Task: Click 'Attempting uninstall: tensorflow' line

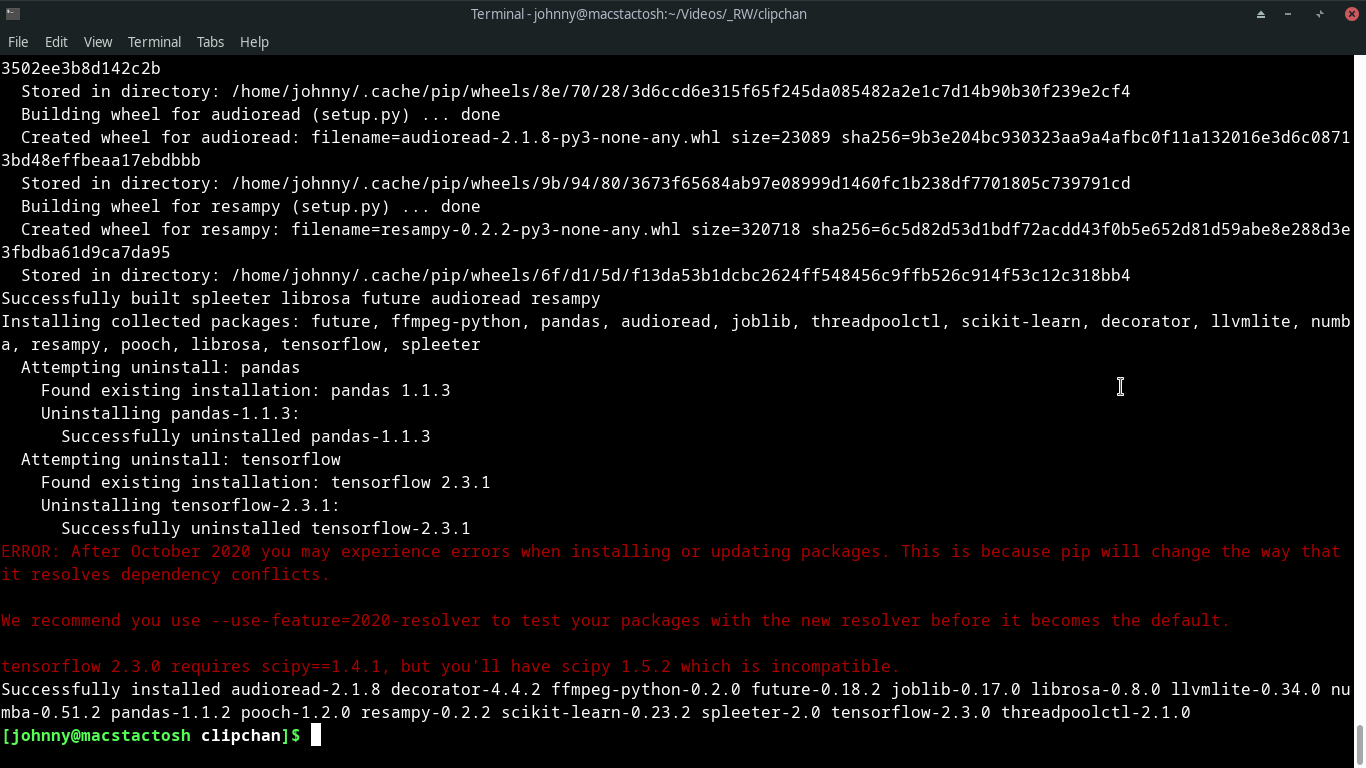Action: click(x=181, y=459)
